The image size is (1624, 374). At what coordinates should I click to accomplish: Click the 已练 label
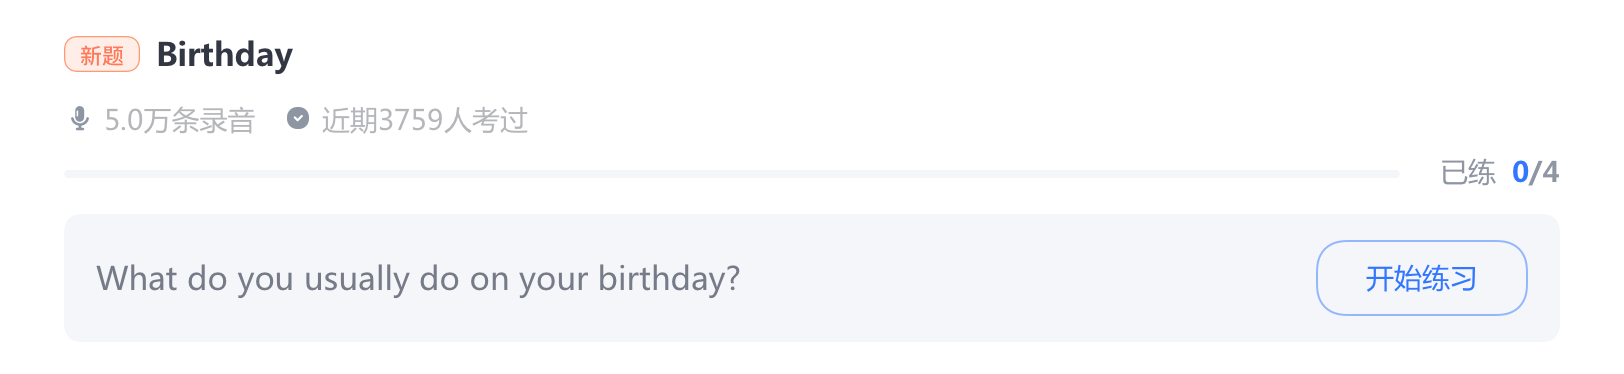(x=1468, y=173)
